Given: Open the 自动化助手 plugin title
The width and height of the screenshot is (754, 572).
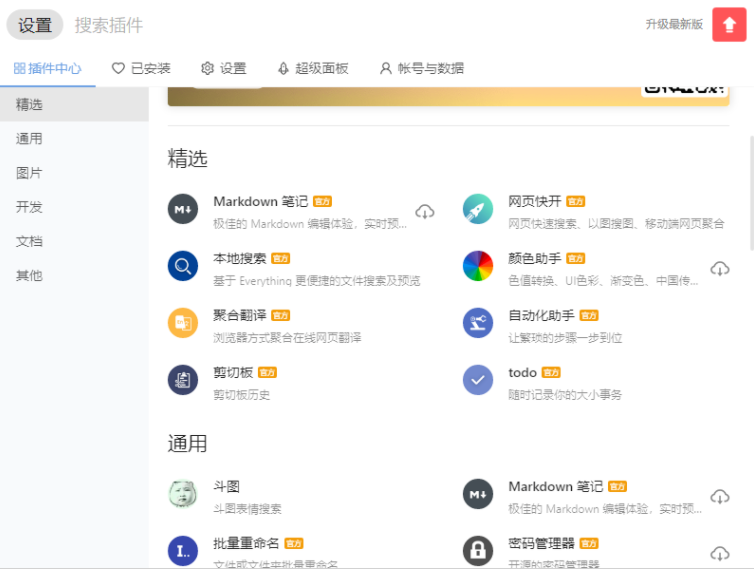Looking at the screenshot, I should tap(541, 315).
